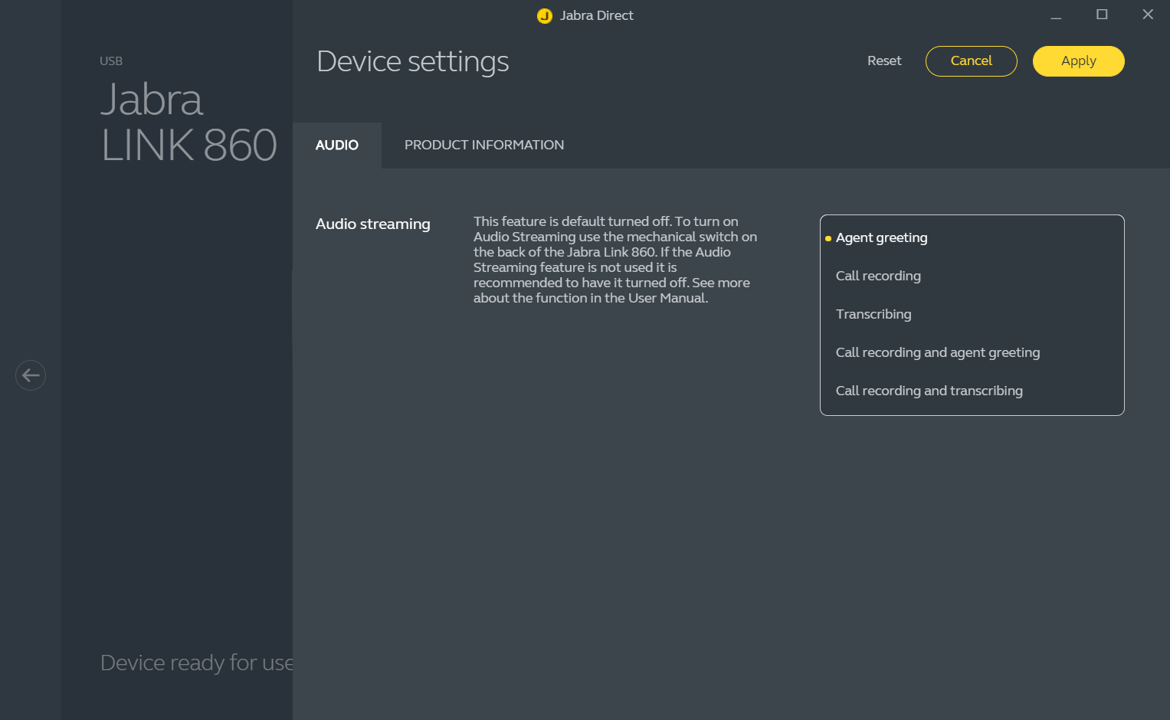Open the PRODUCT INFORMATION tab

coord(484,145)
